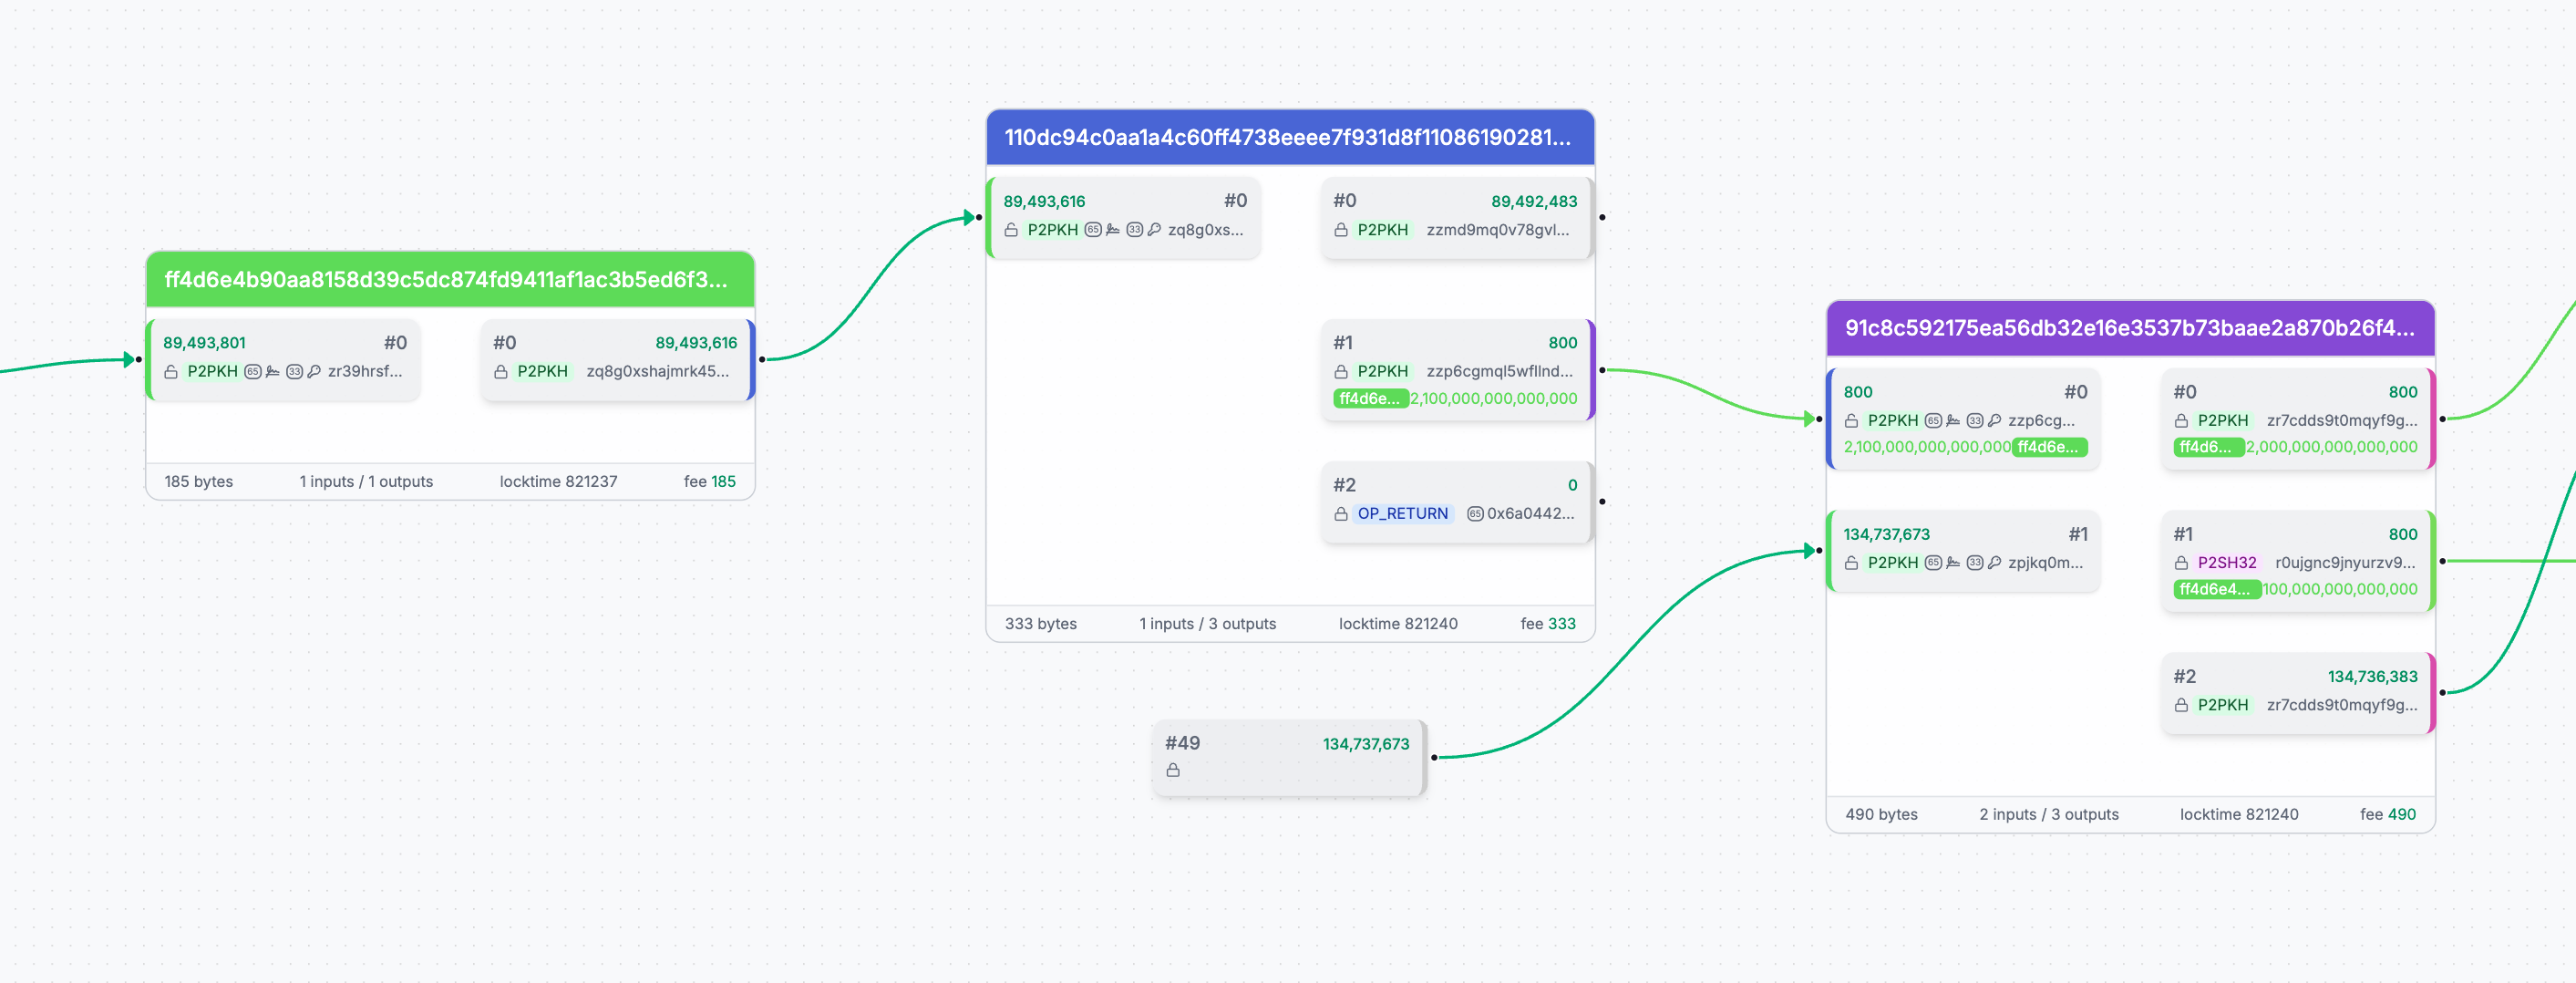
Task: Click the lock icon on the #49 output card
Action: click(x=1173, y=770)
